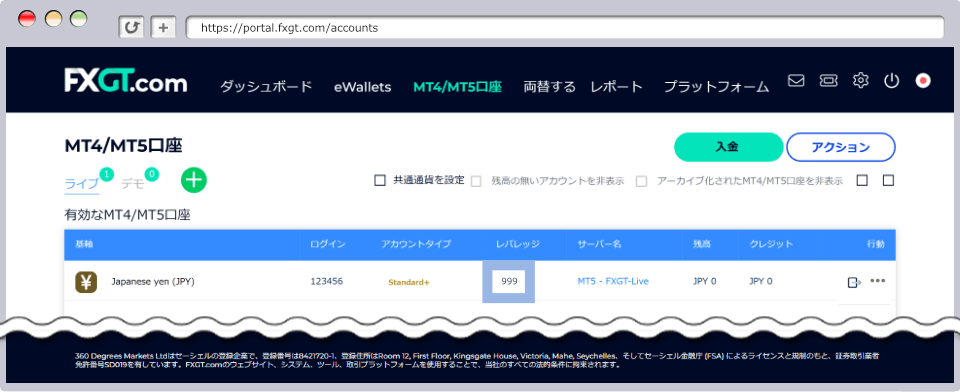Open a new browser tab with plus
The image size is (960, 392).
(x=163, y=28)
